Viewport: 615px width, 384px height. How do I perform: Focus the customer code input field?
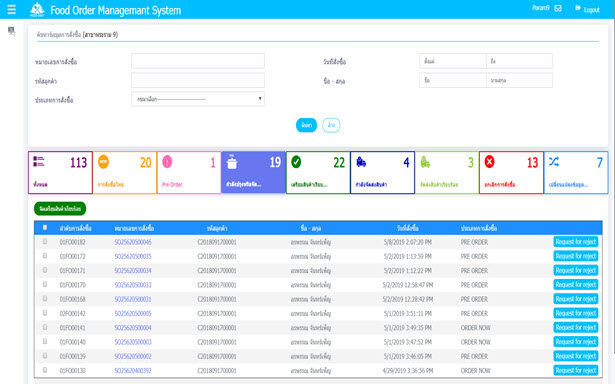coord(198,80)
